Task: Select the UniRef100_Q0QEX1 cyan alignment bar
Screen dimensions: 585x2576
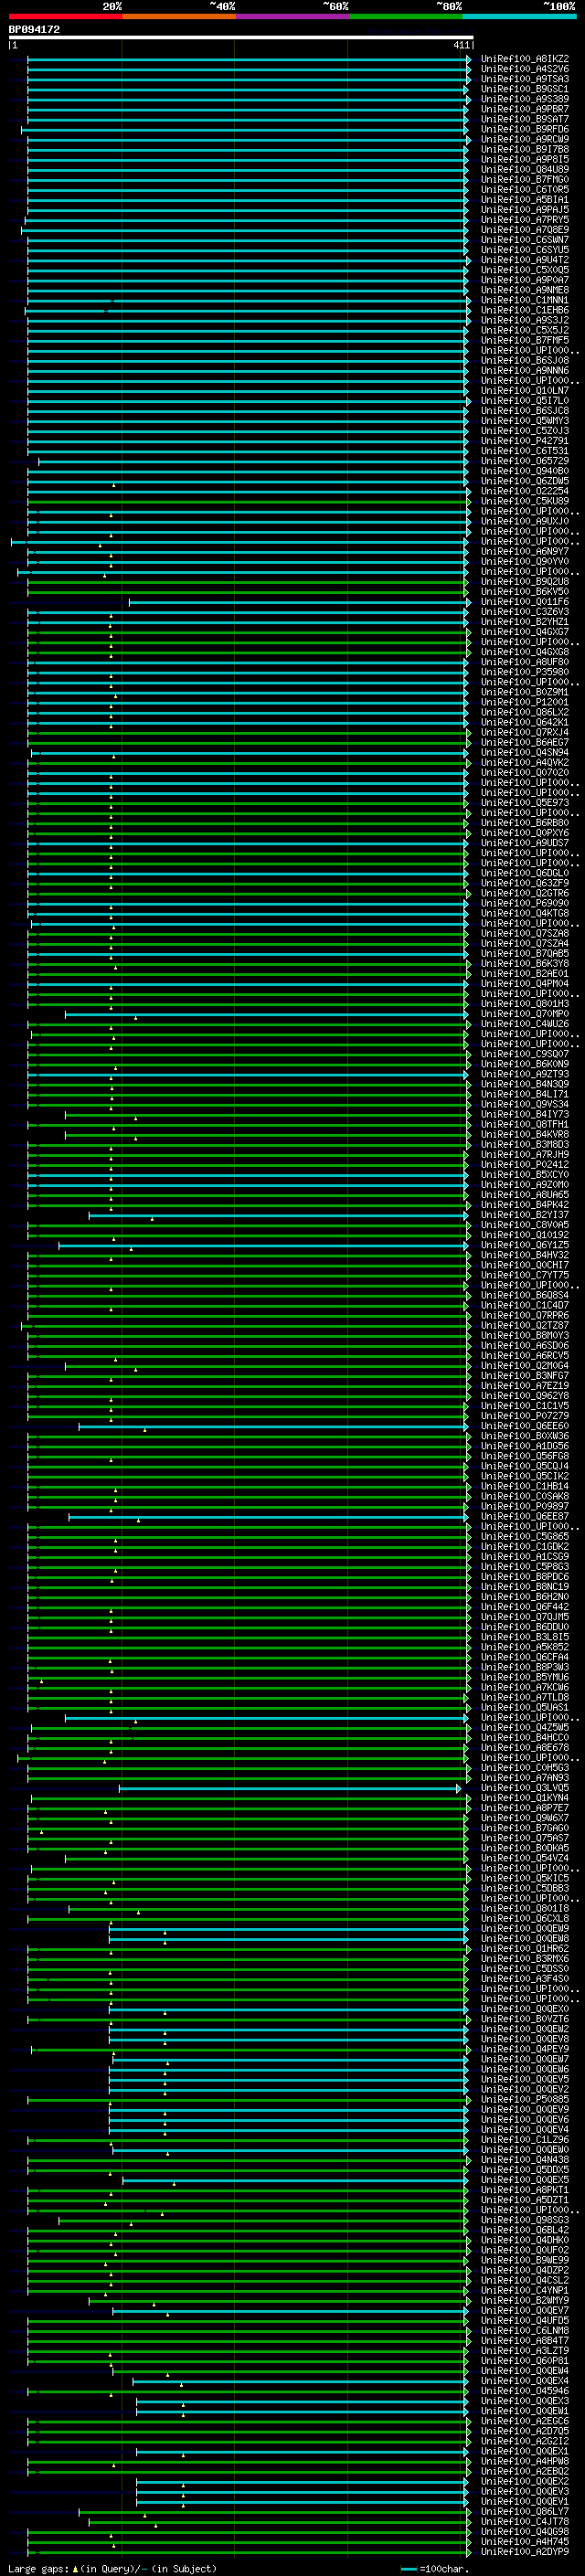Action: tap(301, 2451)
